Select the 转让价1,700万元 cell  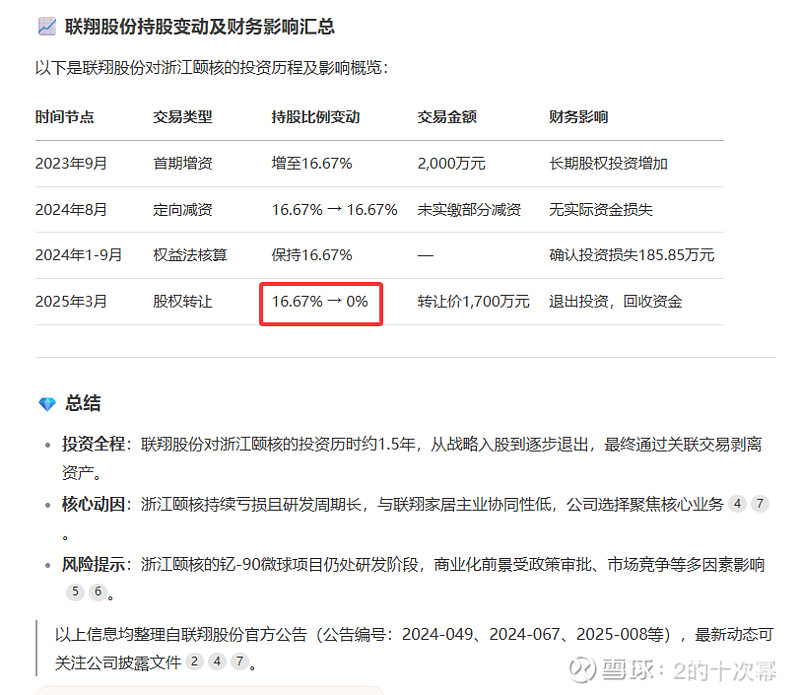pyautogui.click(x=473, y=302)
